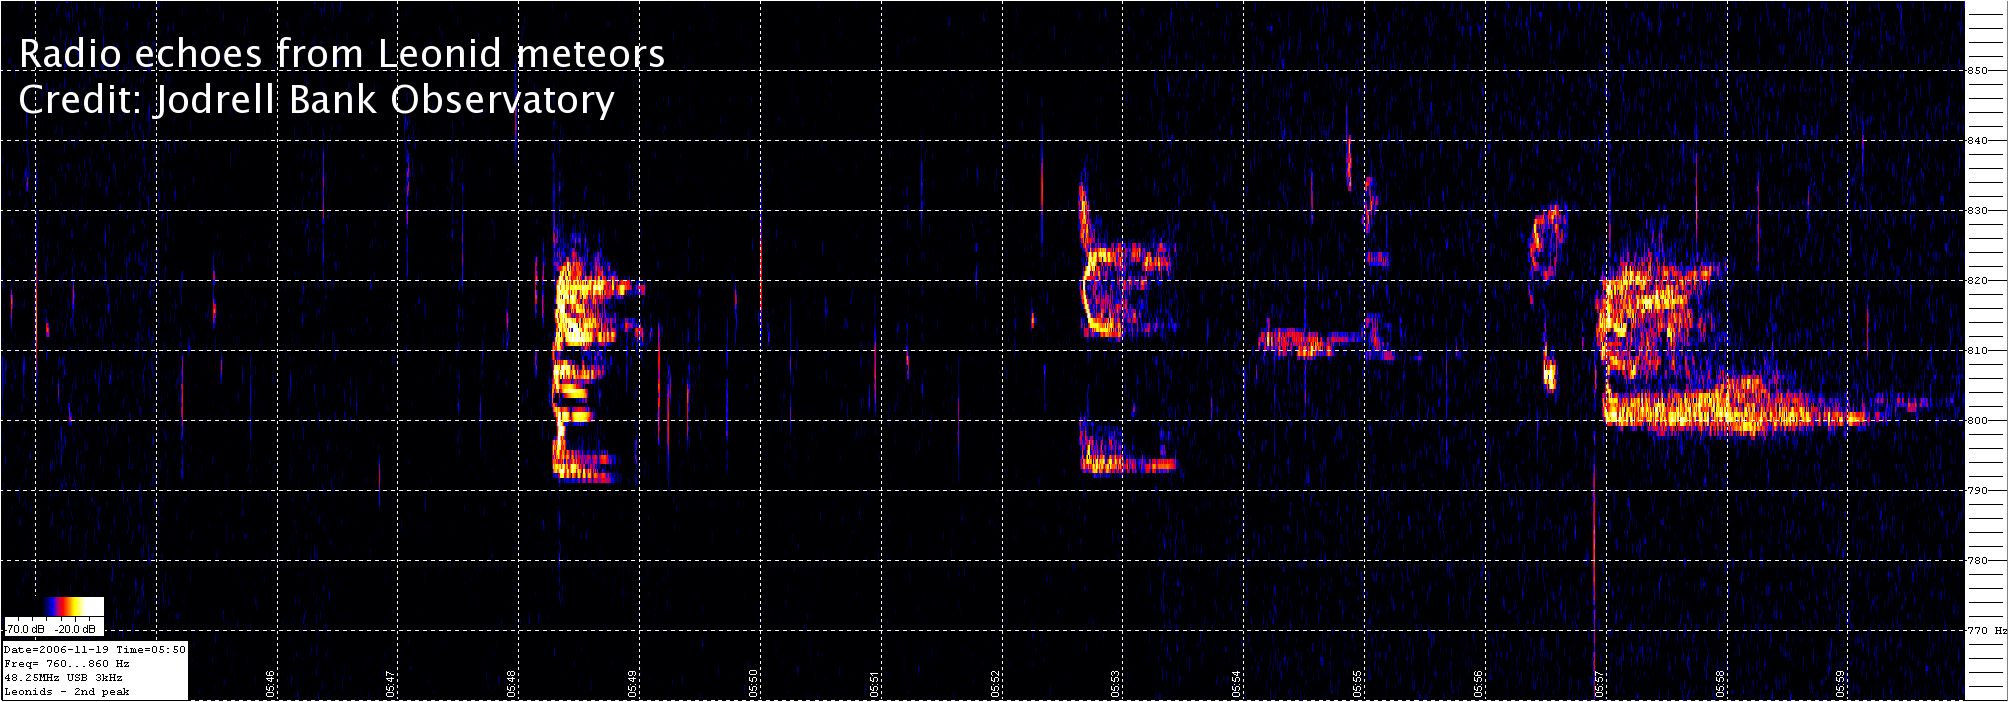Click the 'Date=2006-11-19 Time=05:50' info line
2008x702 pixels.
(x=95, y=650)
